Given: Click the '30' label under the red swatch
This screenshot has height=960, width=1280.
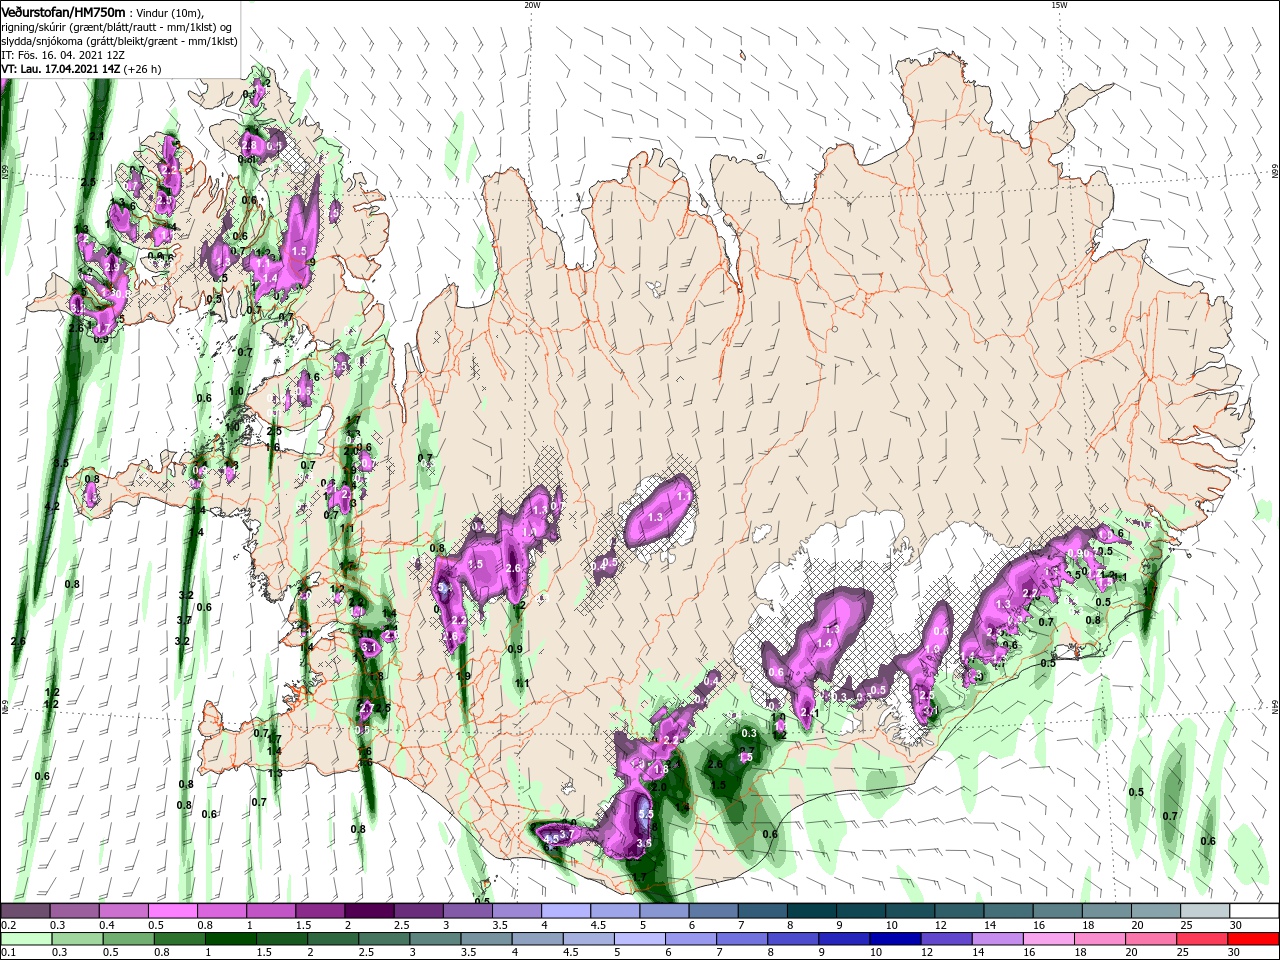Looking at the screenshot, I should pyautogui.click(x=1233, y=953).
